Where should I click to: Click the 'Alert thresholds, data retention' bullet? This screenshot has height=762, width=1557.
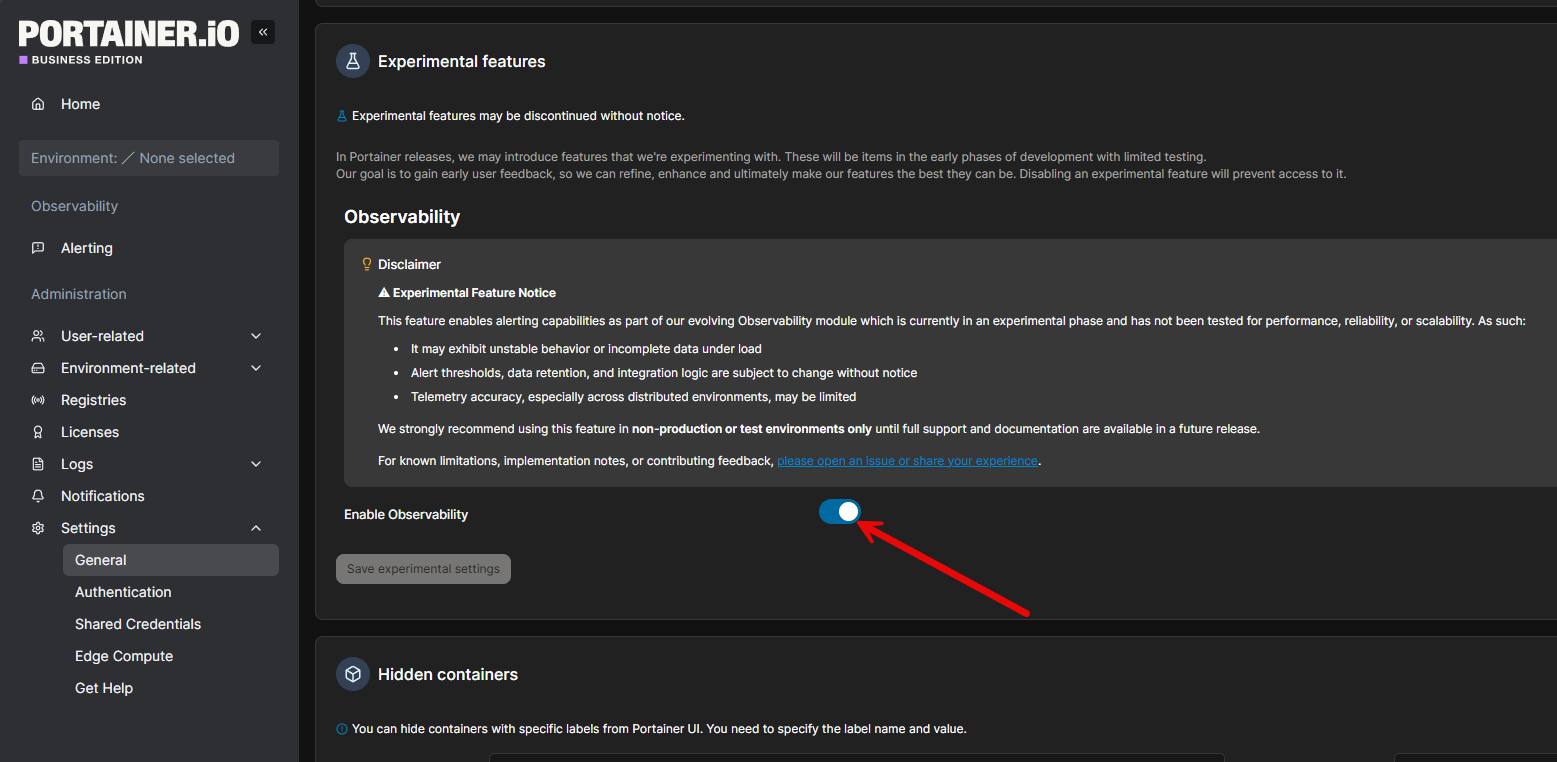click(x=664, y=373)
